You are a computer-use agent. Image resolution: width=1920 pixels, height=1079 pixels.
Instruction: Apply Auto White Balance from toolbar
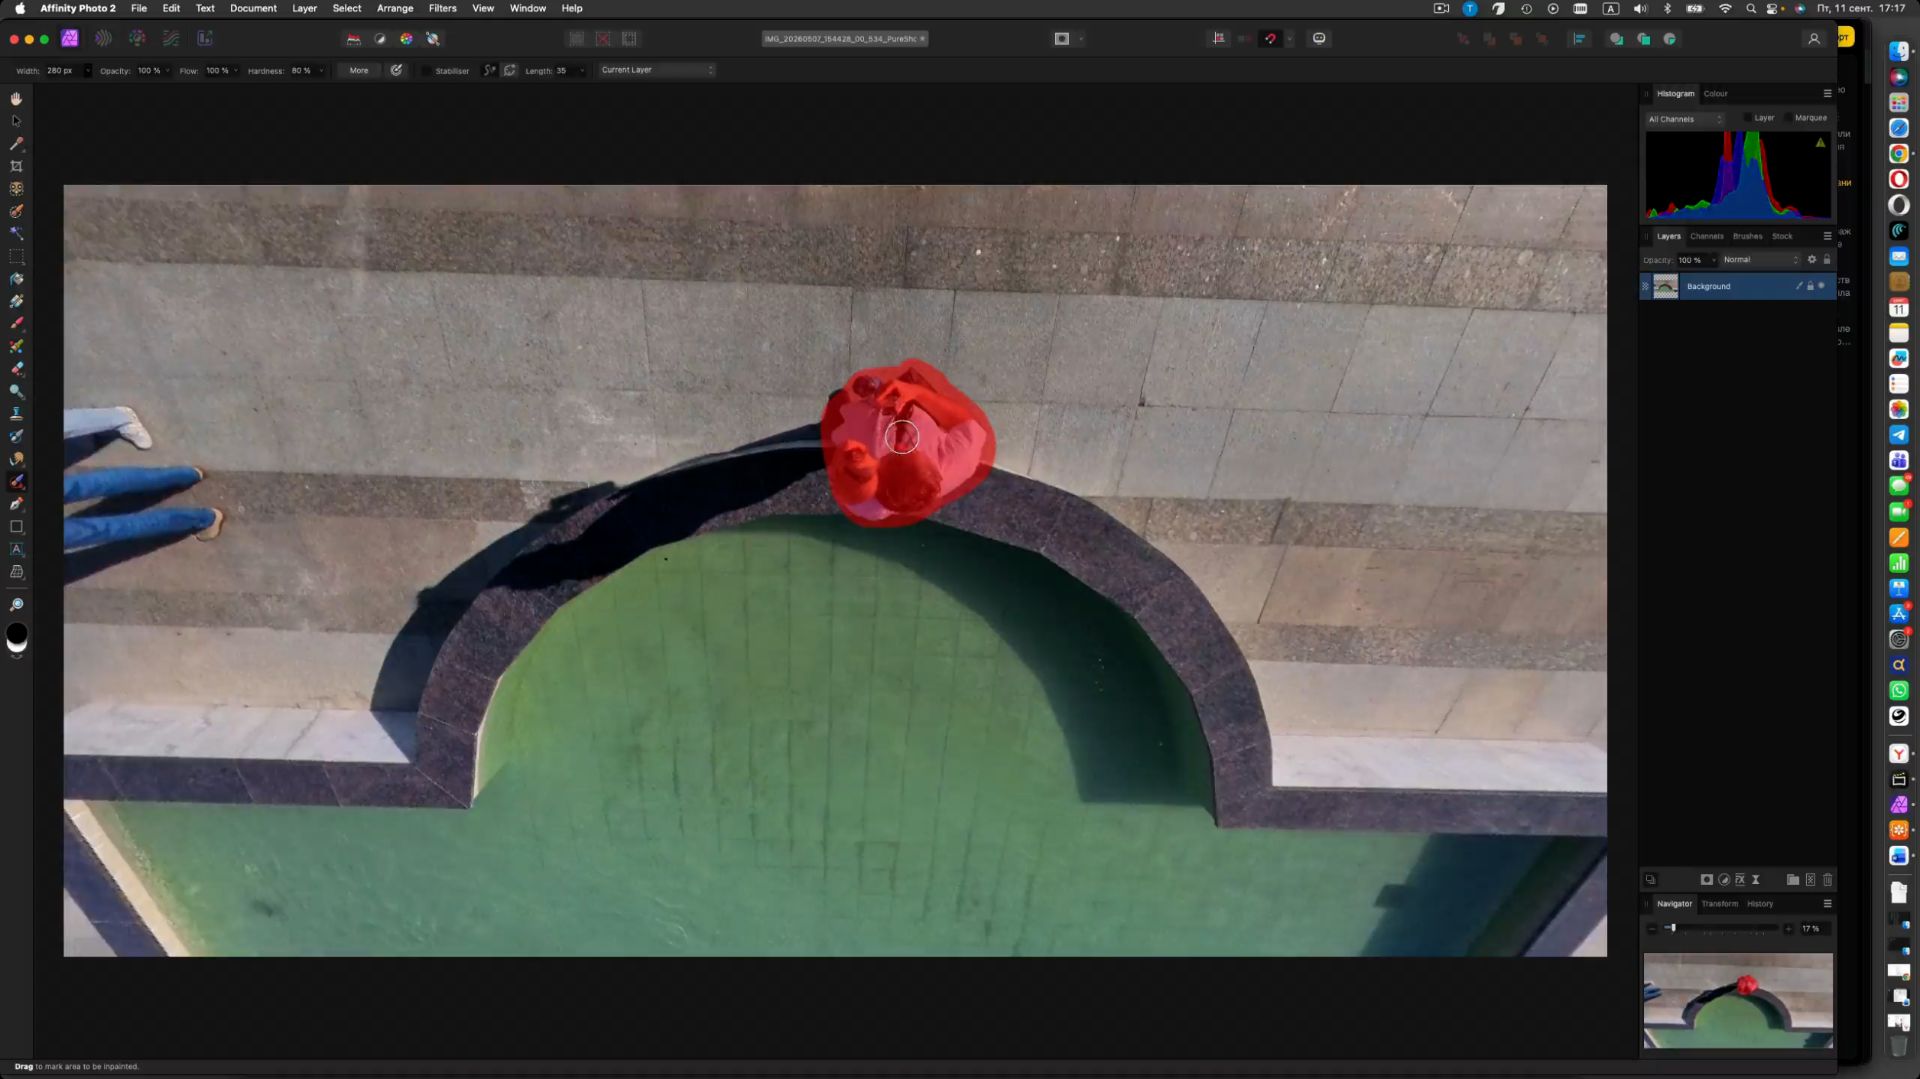[x=433, y=39]
